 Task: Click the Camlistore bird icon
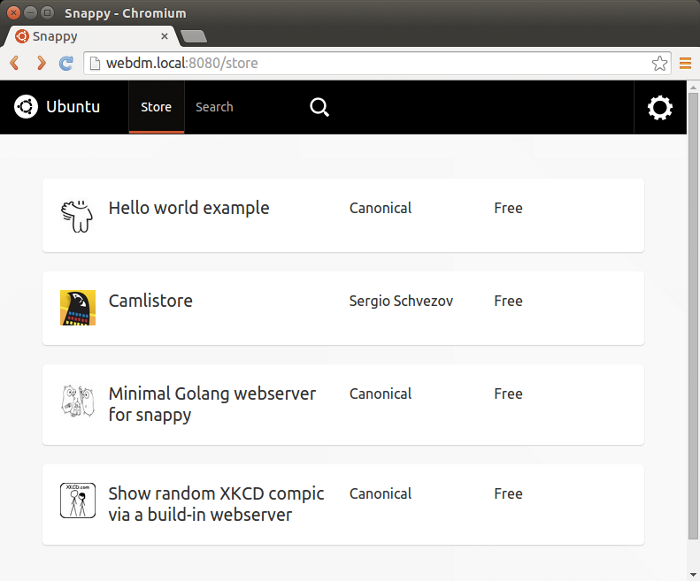tap(77, 308)
